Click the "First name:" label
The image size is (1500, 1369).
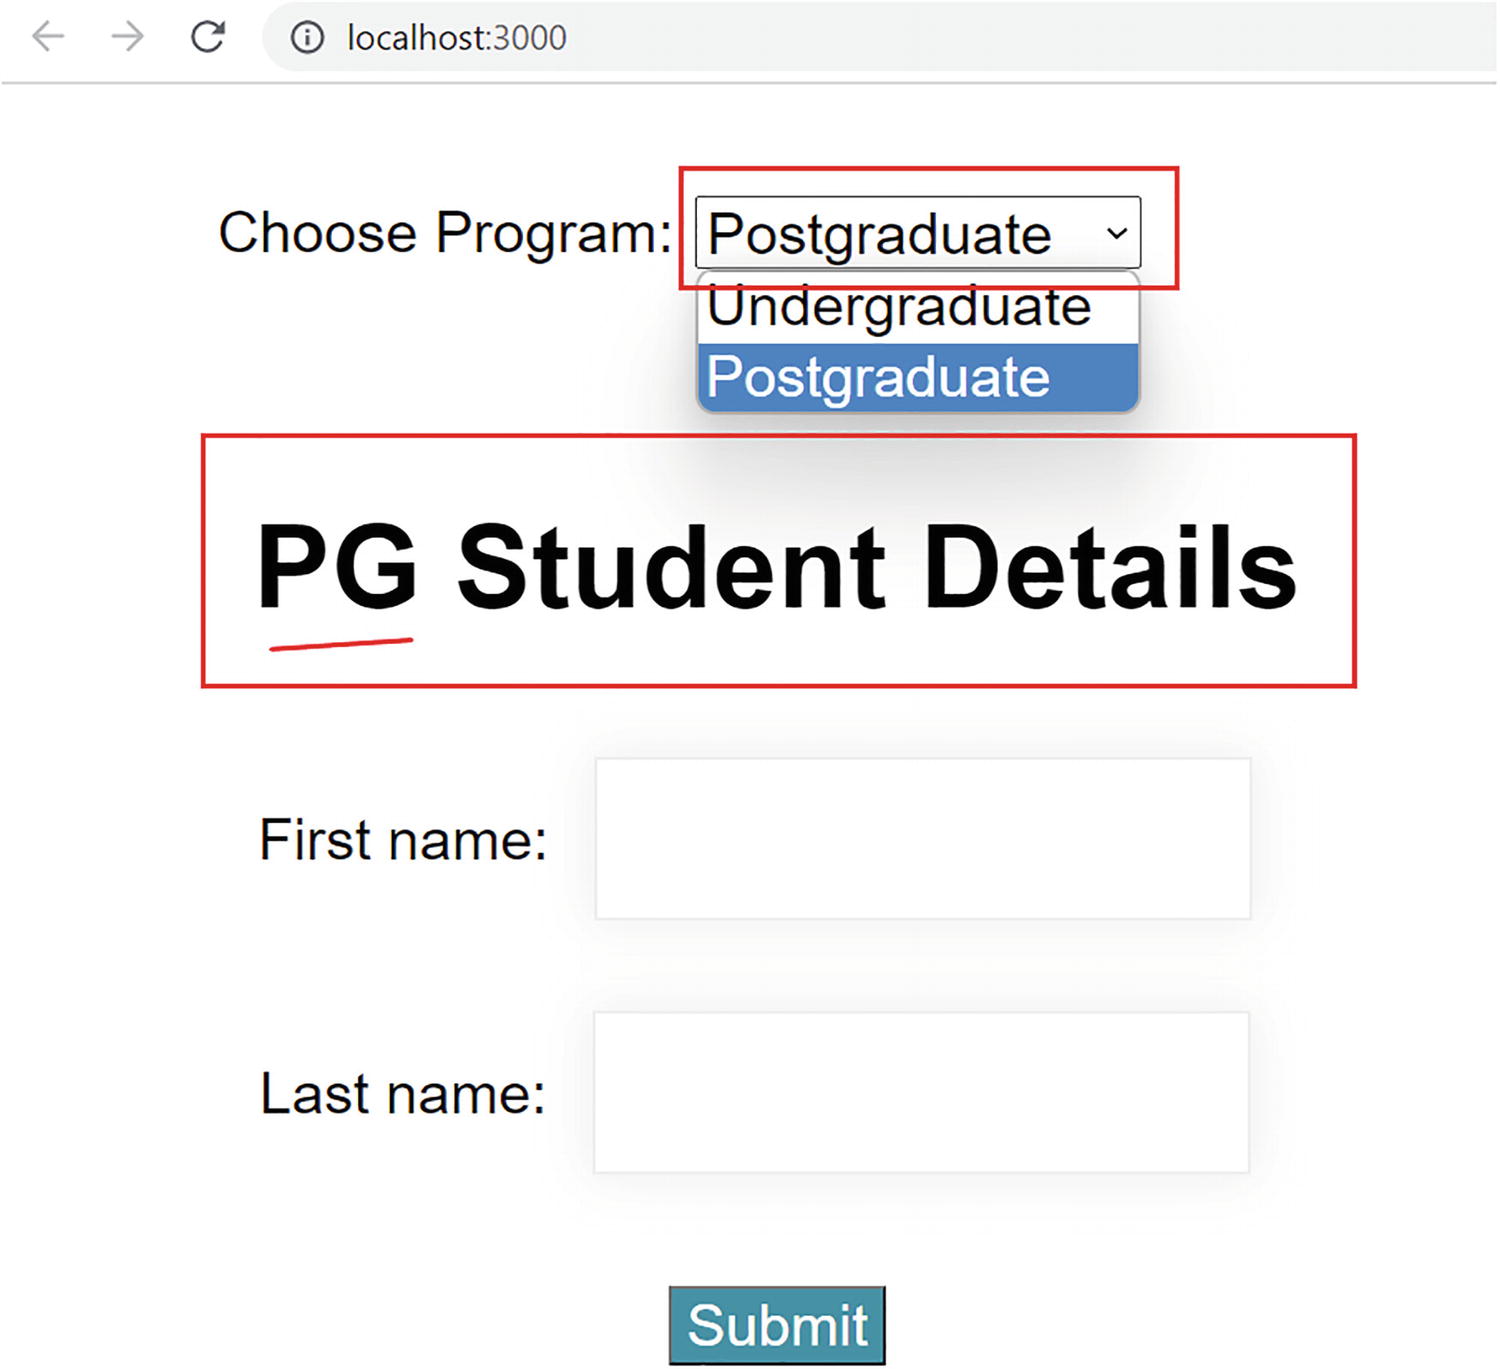click(403, 839)
